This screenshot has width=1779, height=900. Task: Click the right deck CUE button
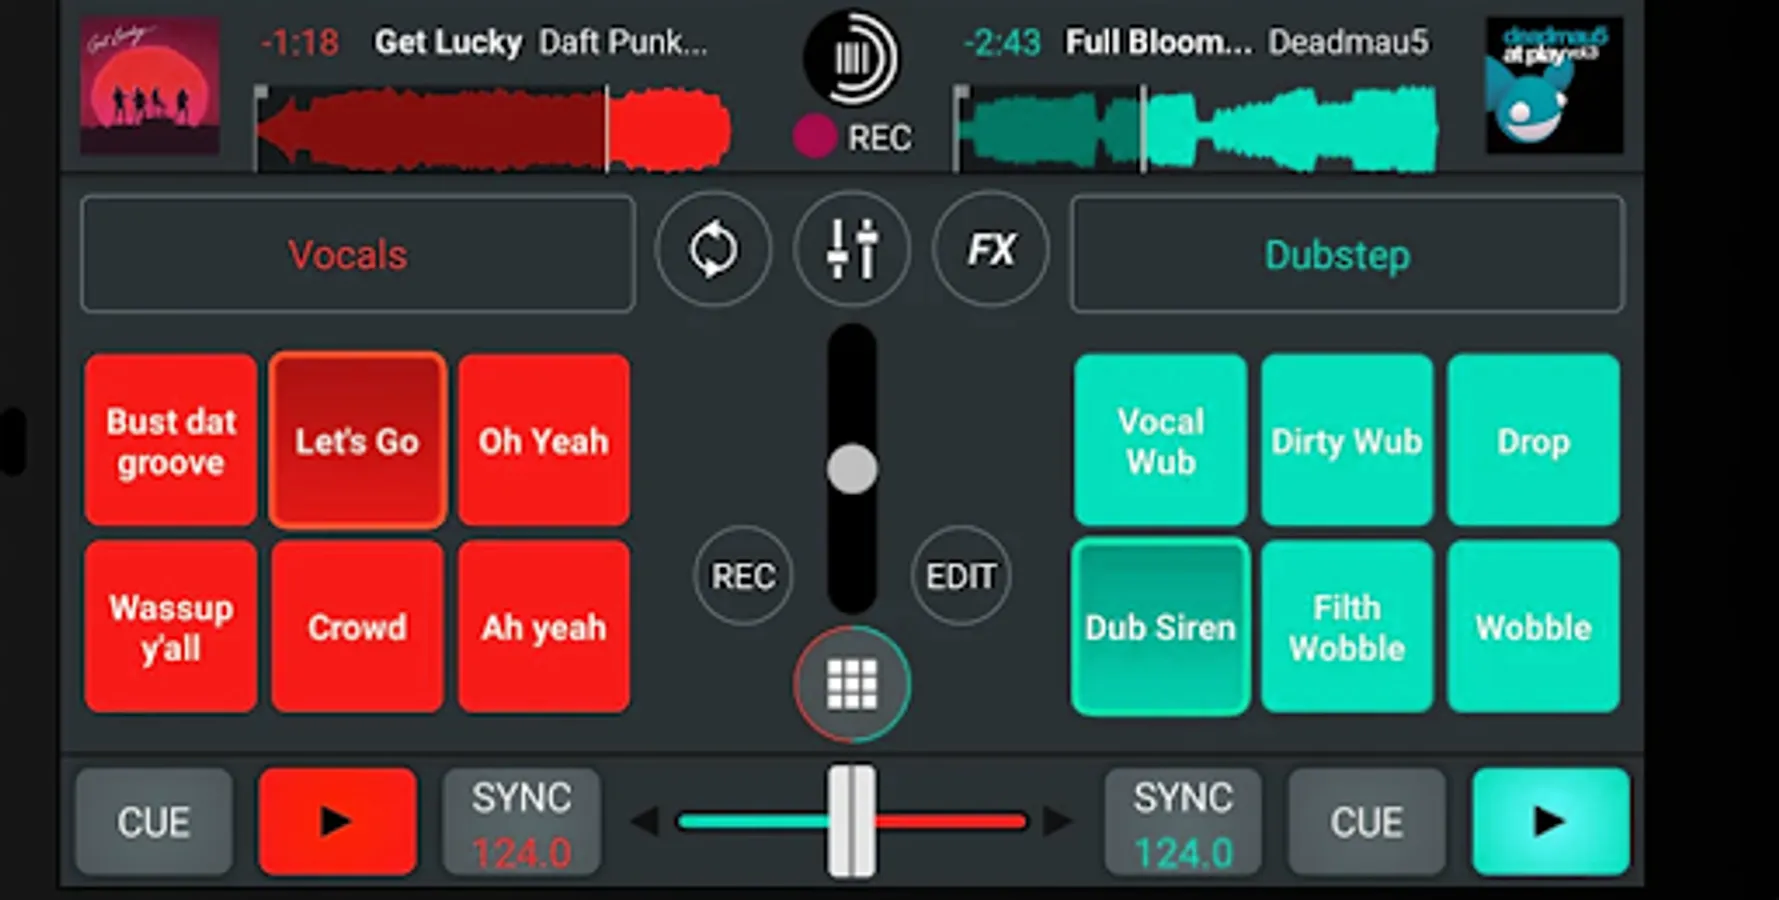(x=1367, y=821)
